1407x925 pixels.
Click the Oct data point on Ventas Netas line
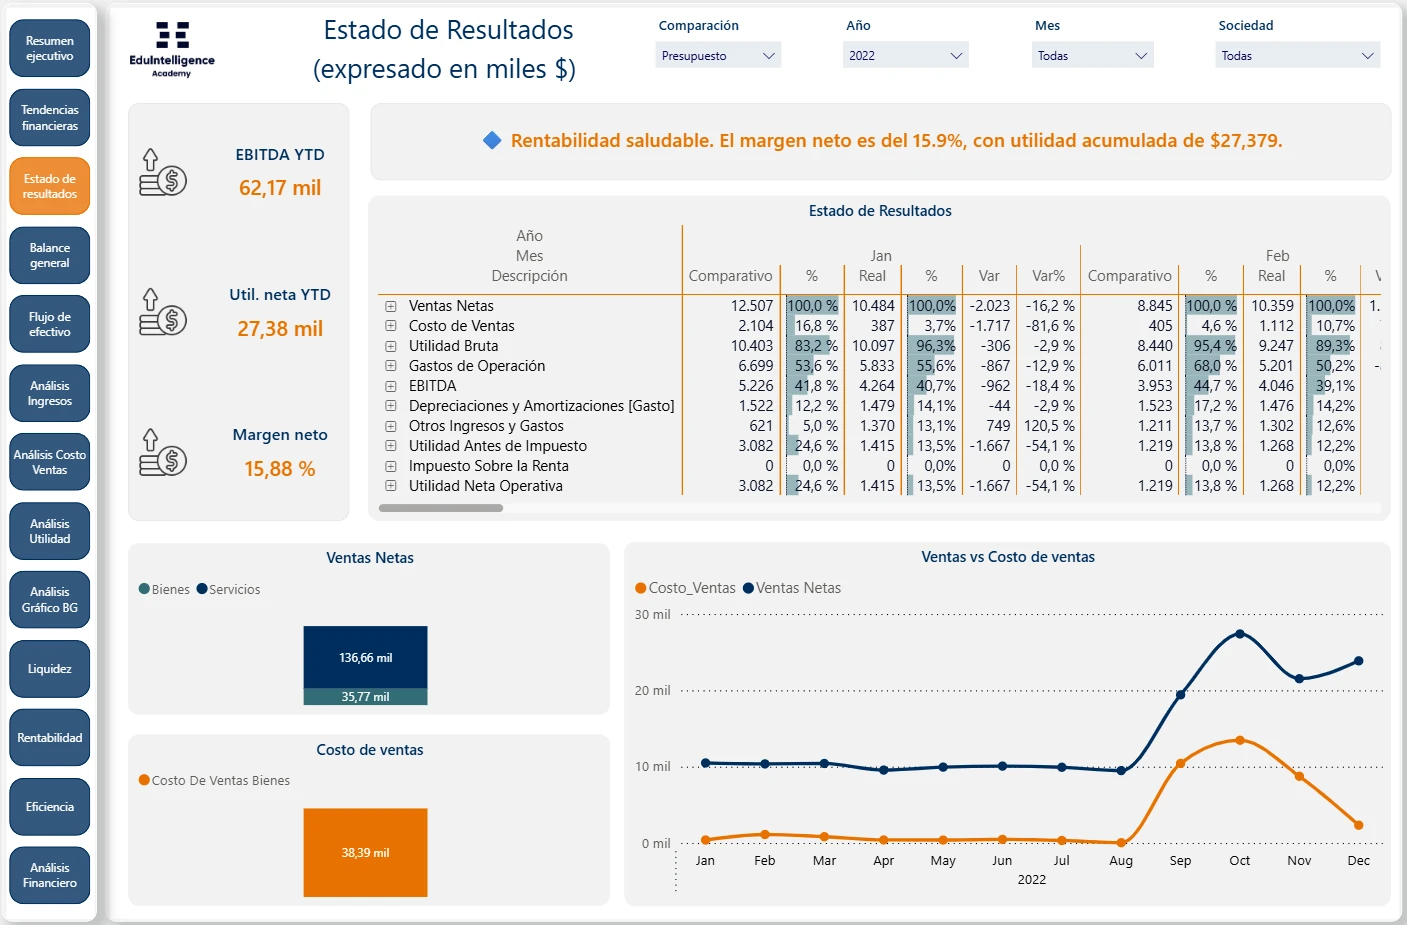pos(1240,634)
